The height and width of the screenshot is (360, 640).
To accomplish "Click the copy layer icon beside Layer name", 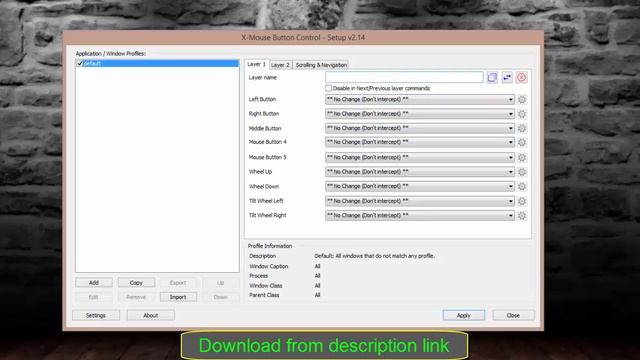I will click(x=492, y=78).
